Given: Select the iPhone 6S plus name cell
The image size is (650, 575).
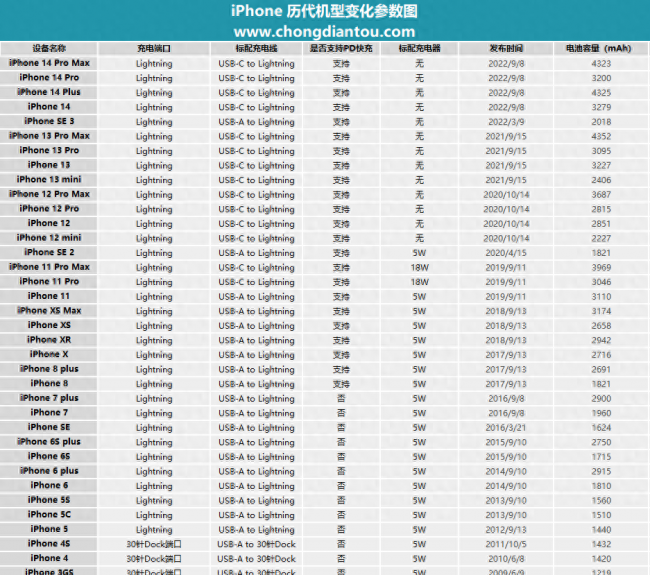Looking at the screenshot, I should click(49, 442).
